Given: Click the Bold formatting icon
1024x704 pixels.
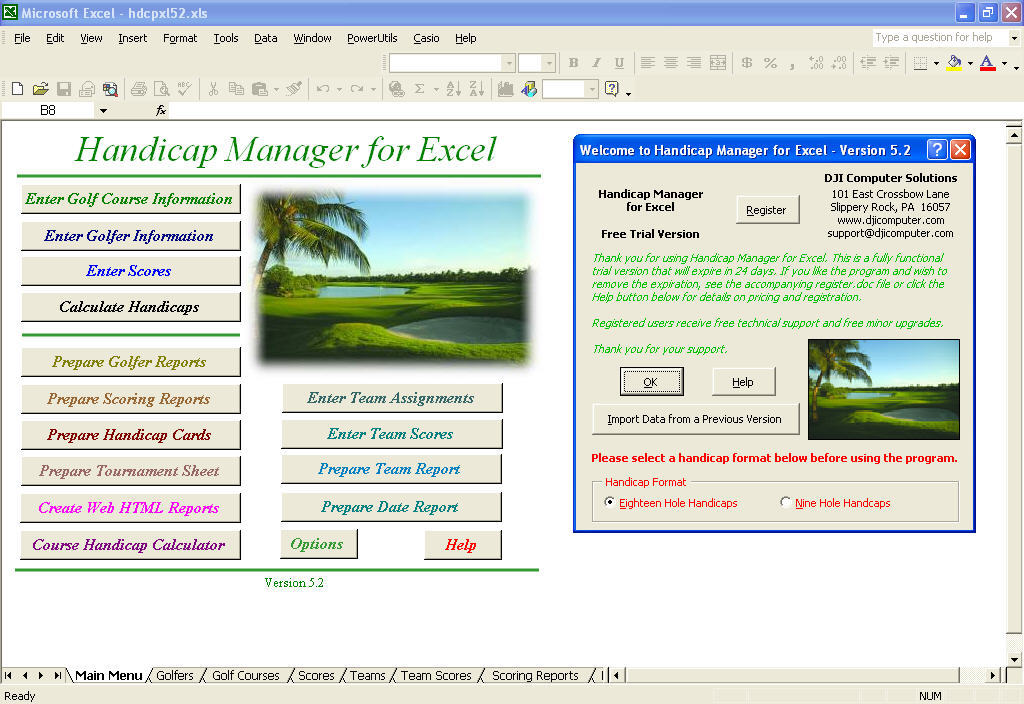Looking at the screenshot, I should click(573, 63).
